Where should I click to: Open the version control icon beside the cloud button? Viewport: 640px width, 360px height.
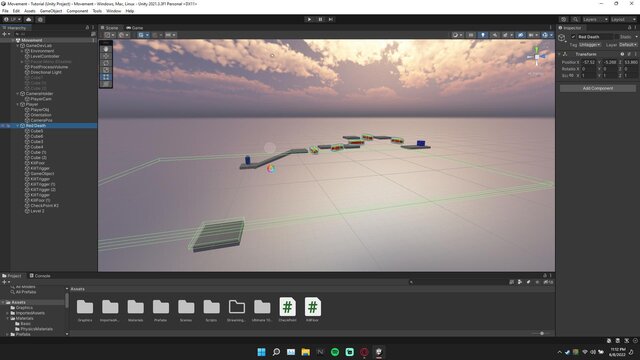[x=40, y=19]
